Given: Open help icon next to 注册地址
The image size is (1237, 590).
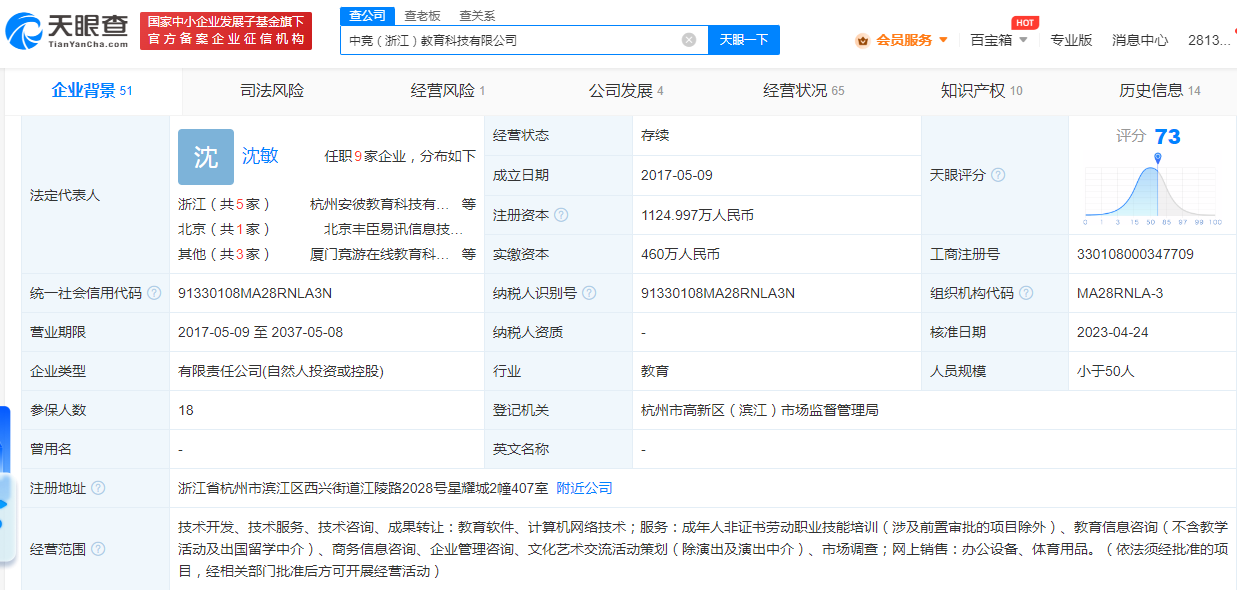Looking at the screenshot, I should point(98,488).
